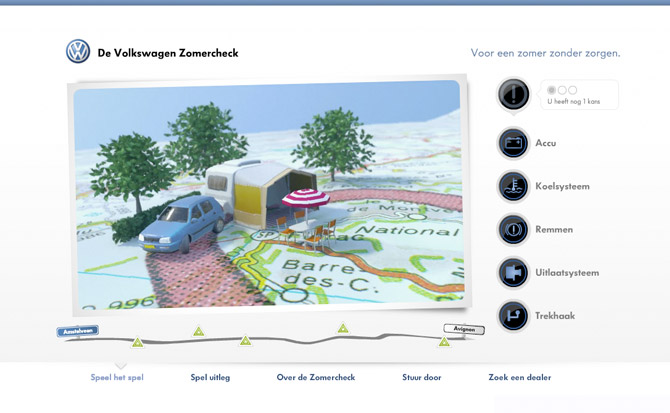Choose the Trekhaak tow hook icon
Image resolution: width=670 pixels, height=413 pixels.
point(513,316)
